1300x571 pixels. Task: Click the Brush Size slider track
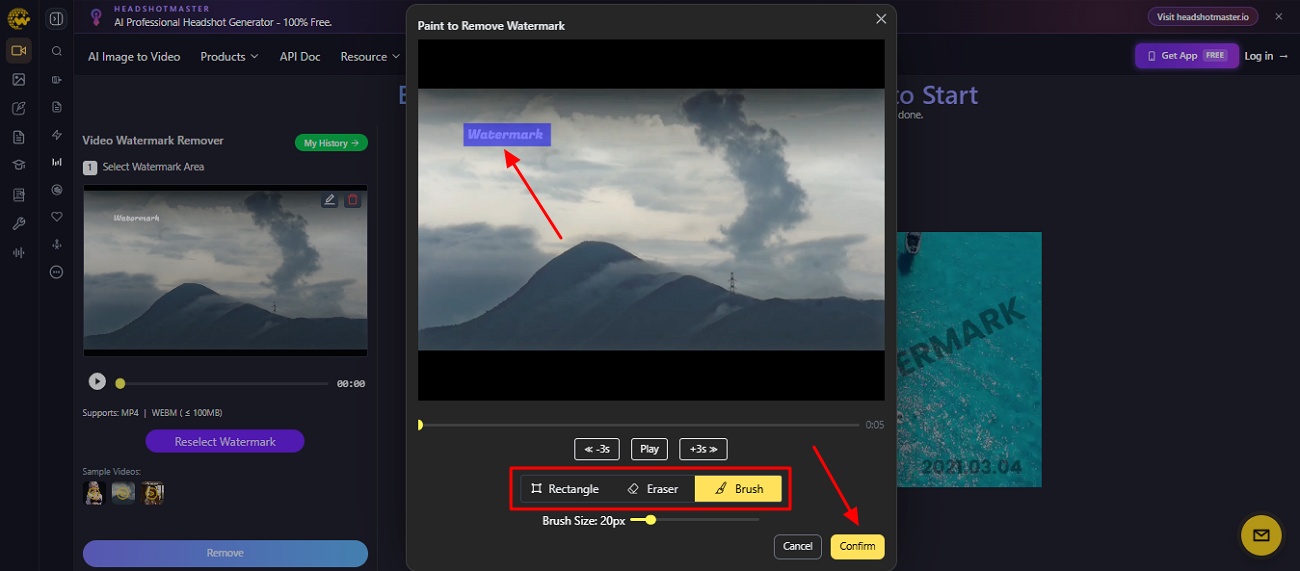click(695, 520)
